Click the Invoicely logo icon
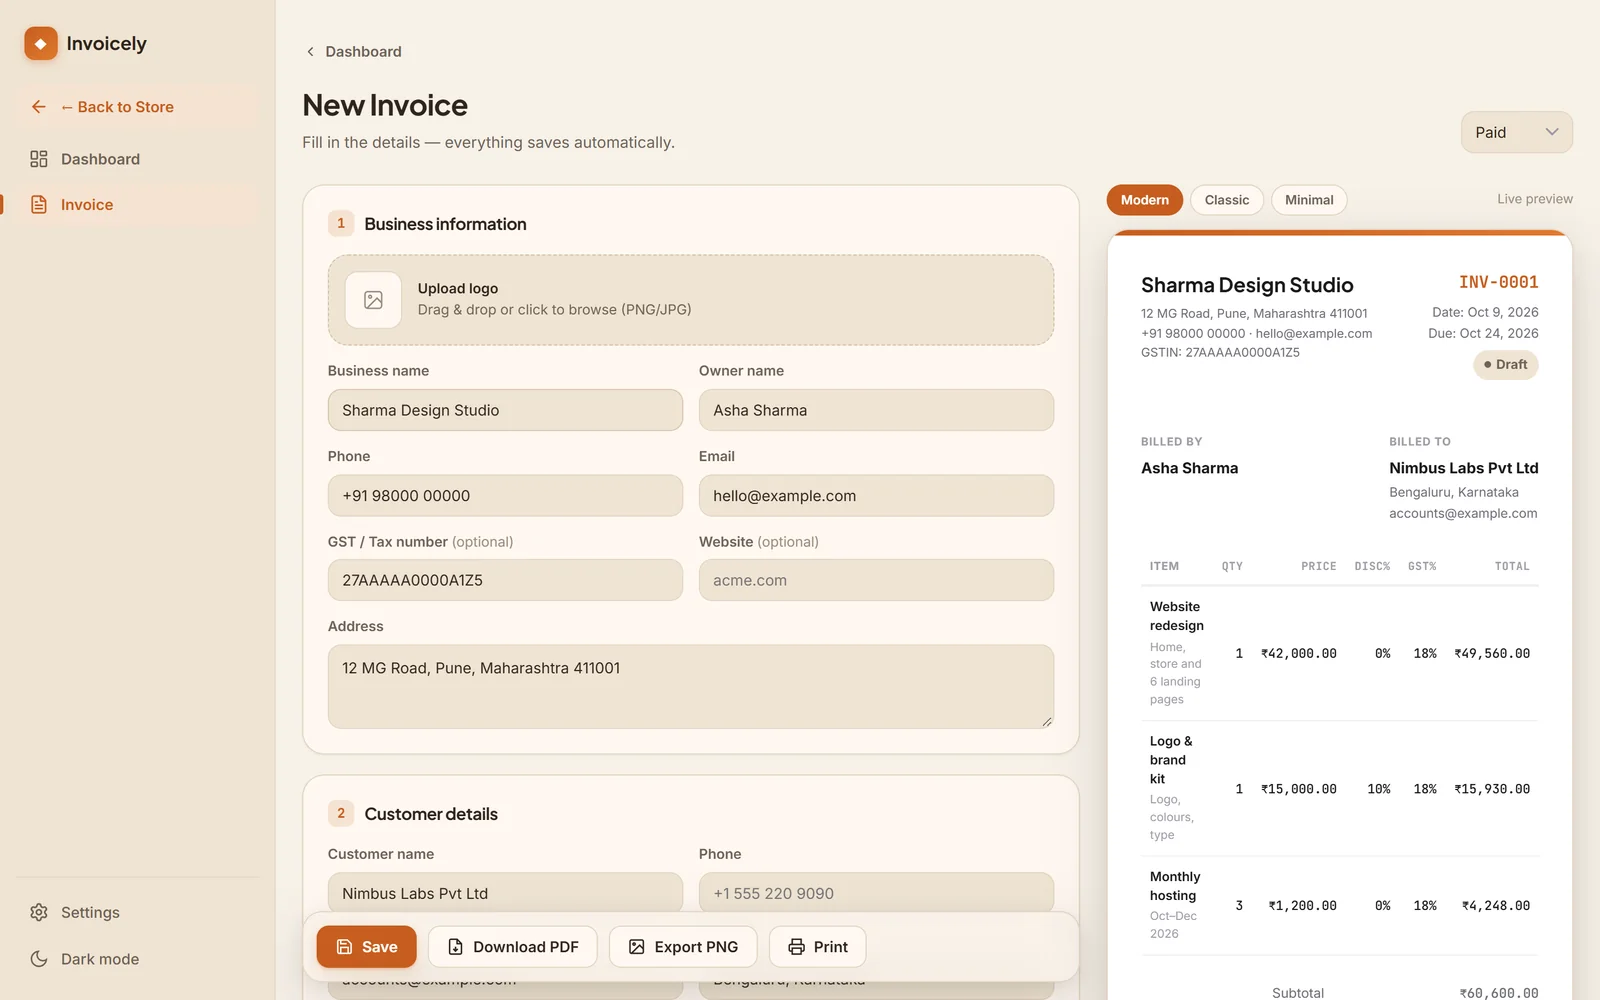 point(41,43)
